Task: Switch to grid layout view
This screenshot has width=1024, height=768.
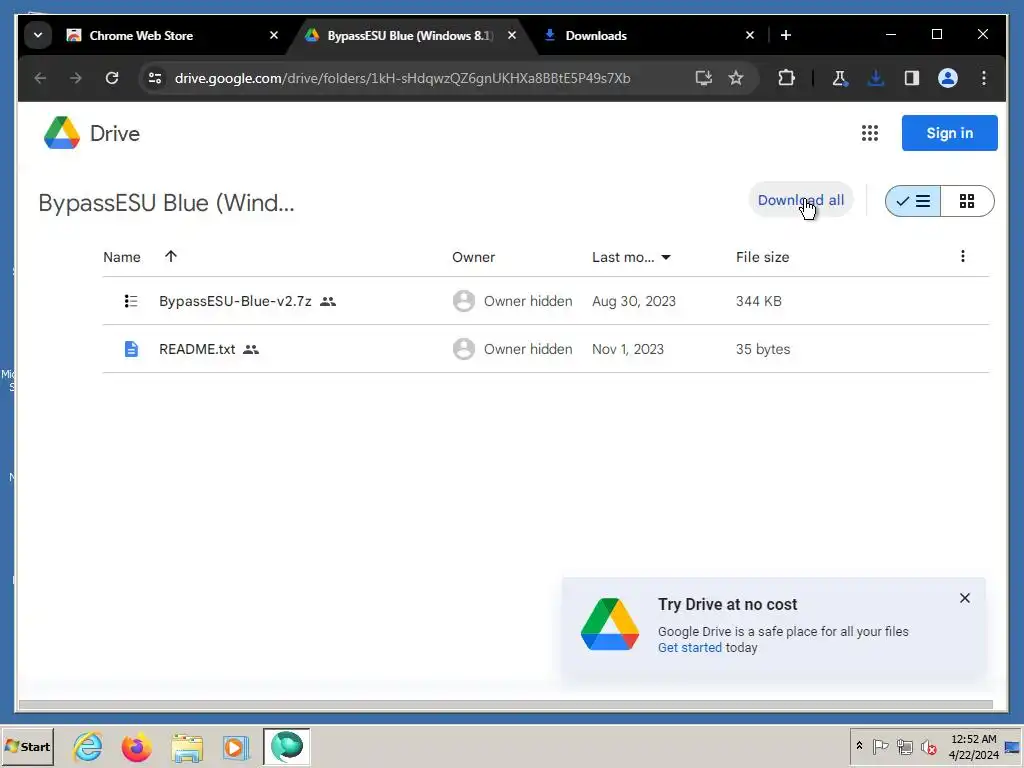Action: 967,201
